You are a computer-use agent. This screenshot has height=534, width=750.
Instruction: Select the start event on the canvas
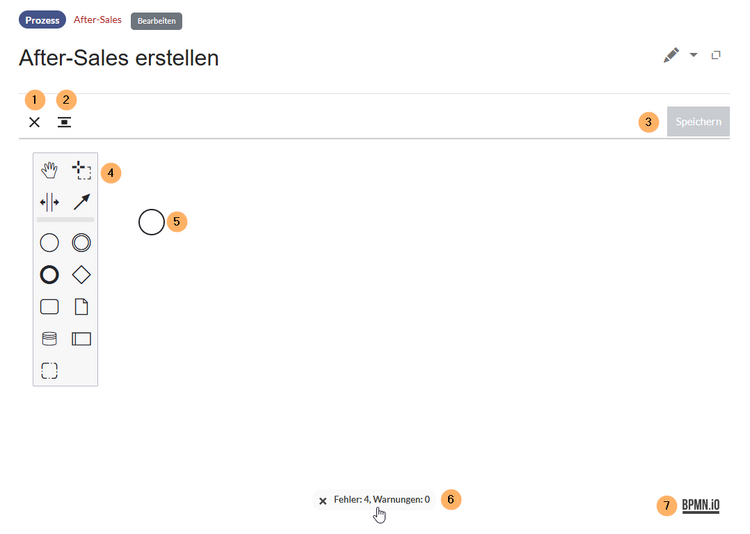(151, 222)
